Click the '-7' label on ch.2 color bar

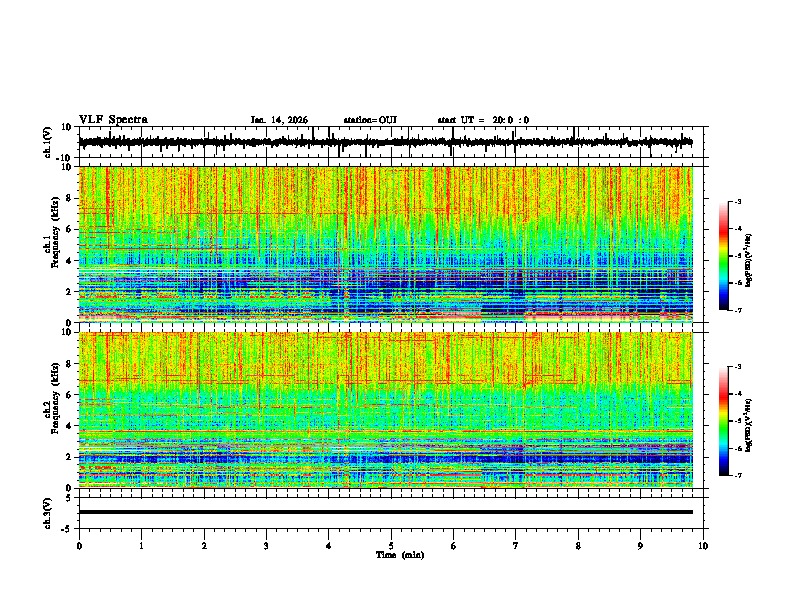coord(738,476)
